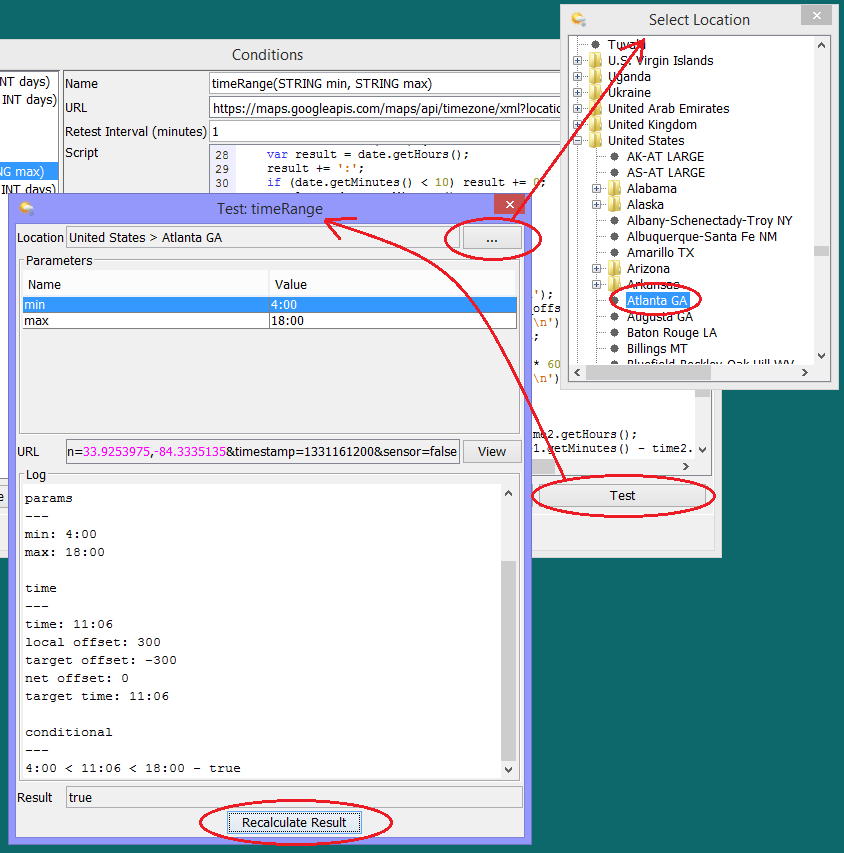Click the View button beside the URL

[492, 452]
